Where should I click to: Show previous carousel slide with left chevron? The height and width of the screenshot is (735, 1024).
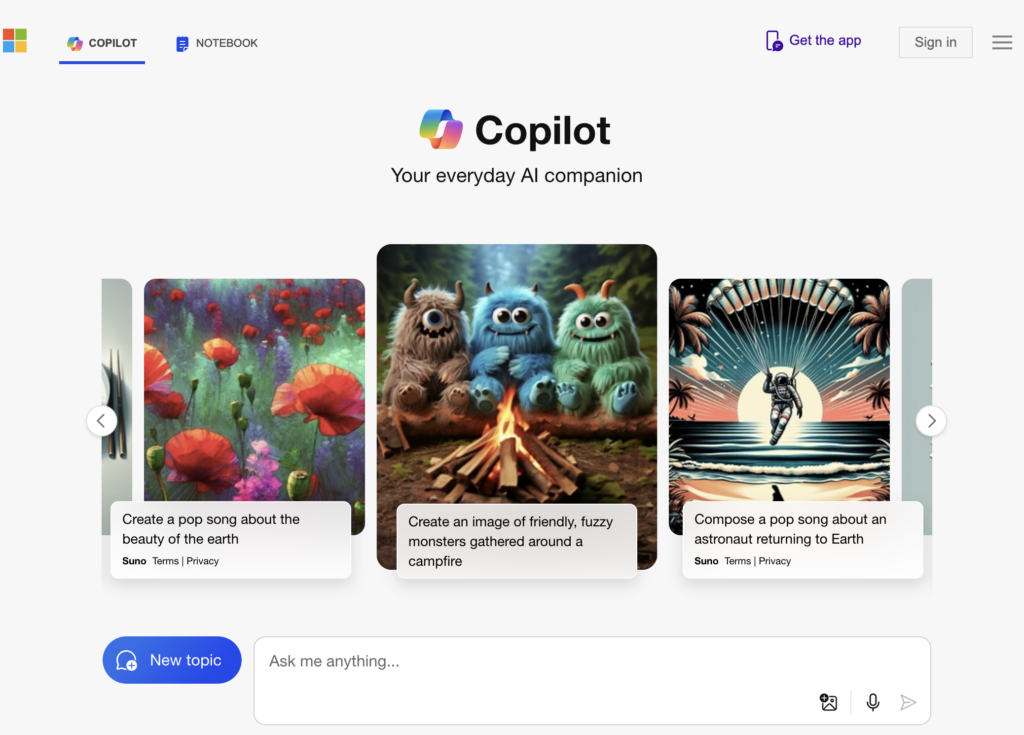101,421
